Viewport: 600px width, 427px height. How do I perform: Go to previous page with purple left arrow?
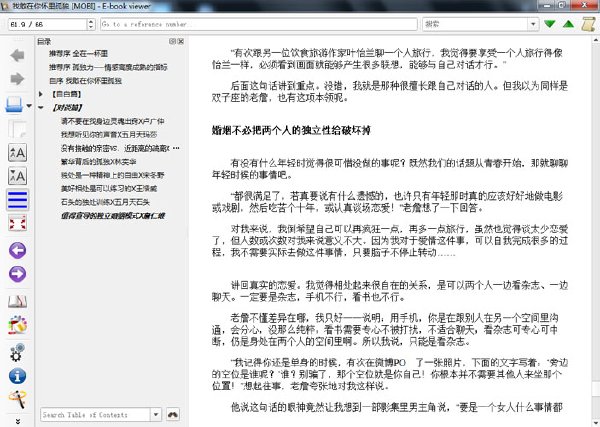[x=17, y=251]
